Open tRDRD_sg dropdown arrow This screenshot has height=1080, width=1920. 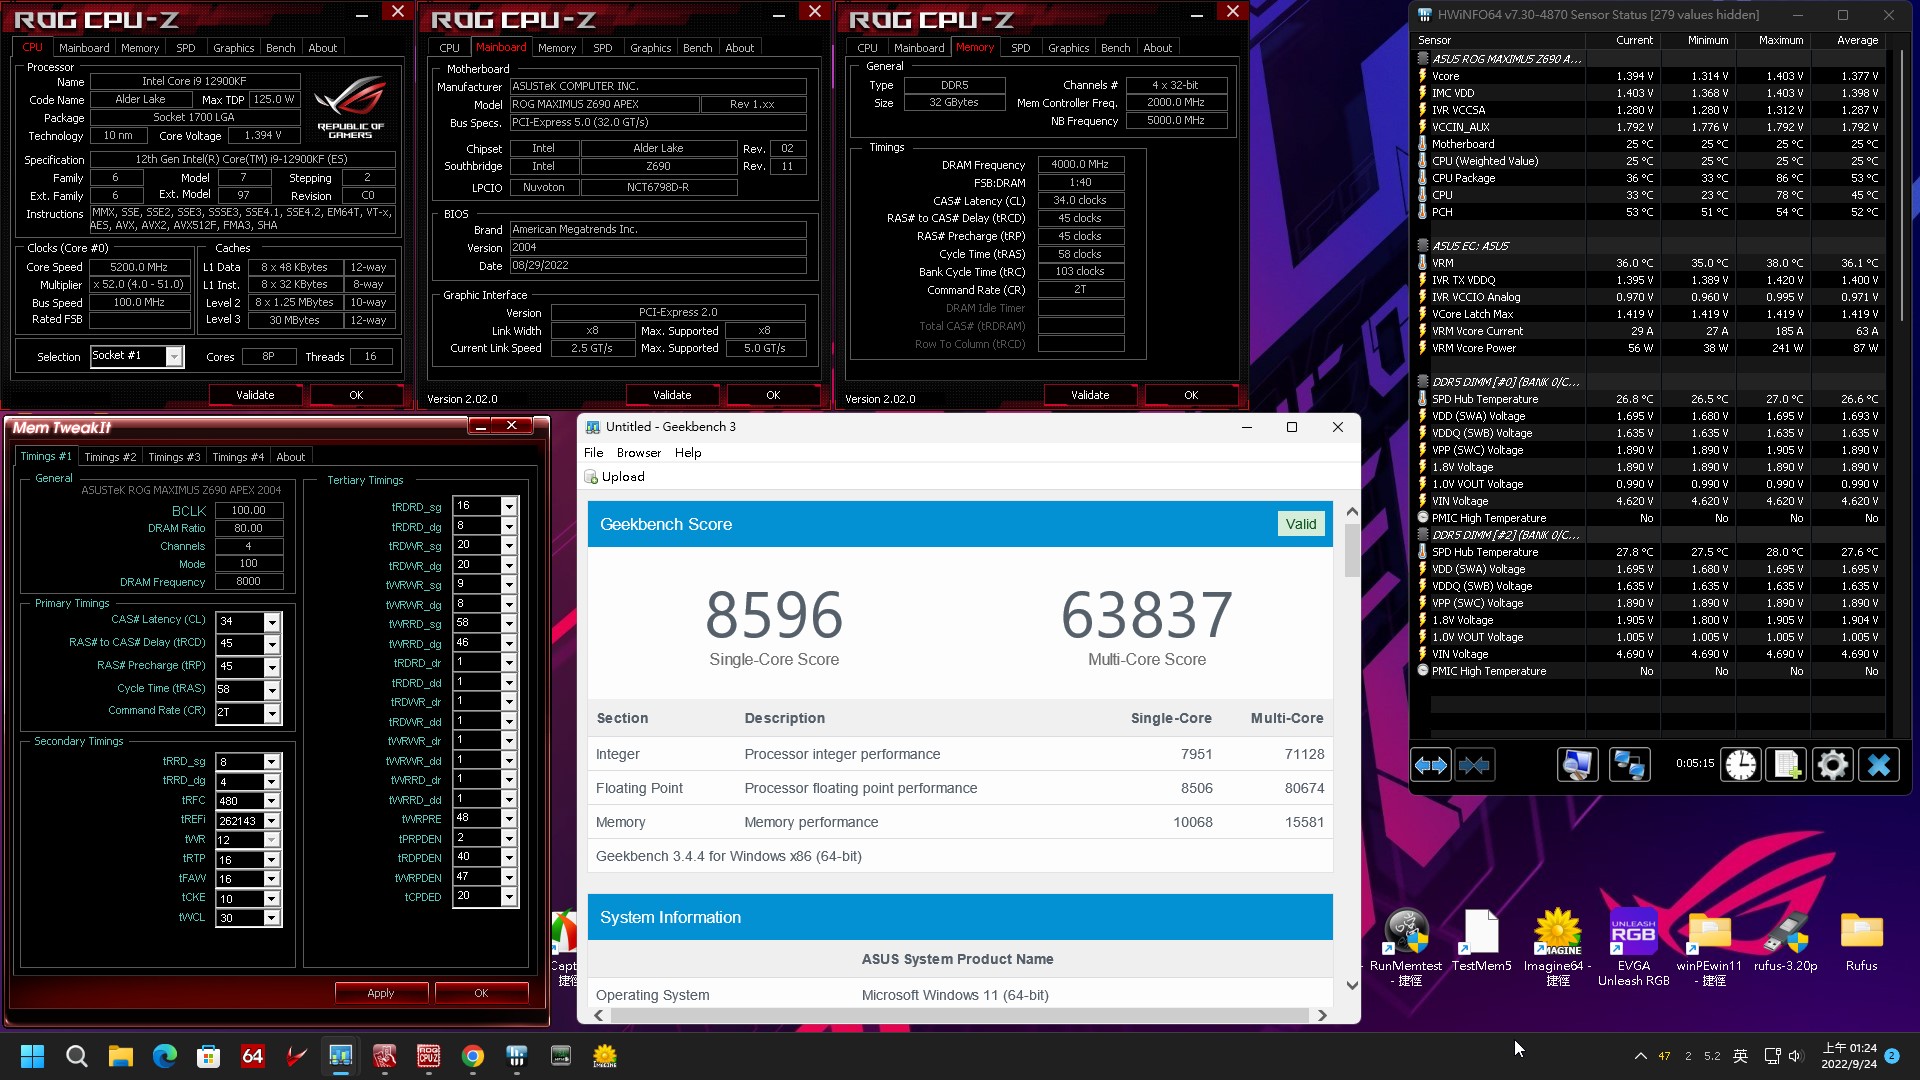pos(509,507)
